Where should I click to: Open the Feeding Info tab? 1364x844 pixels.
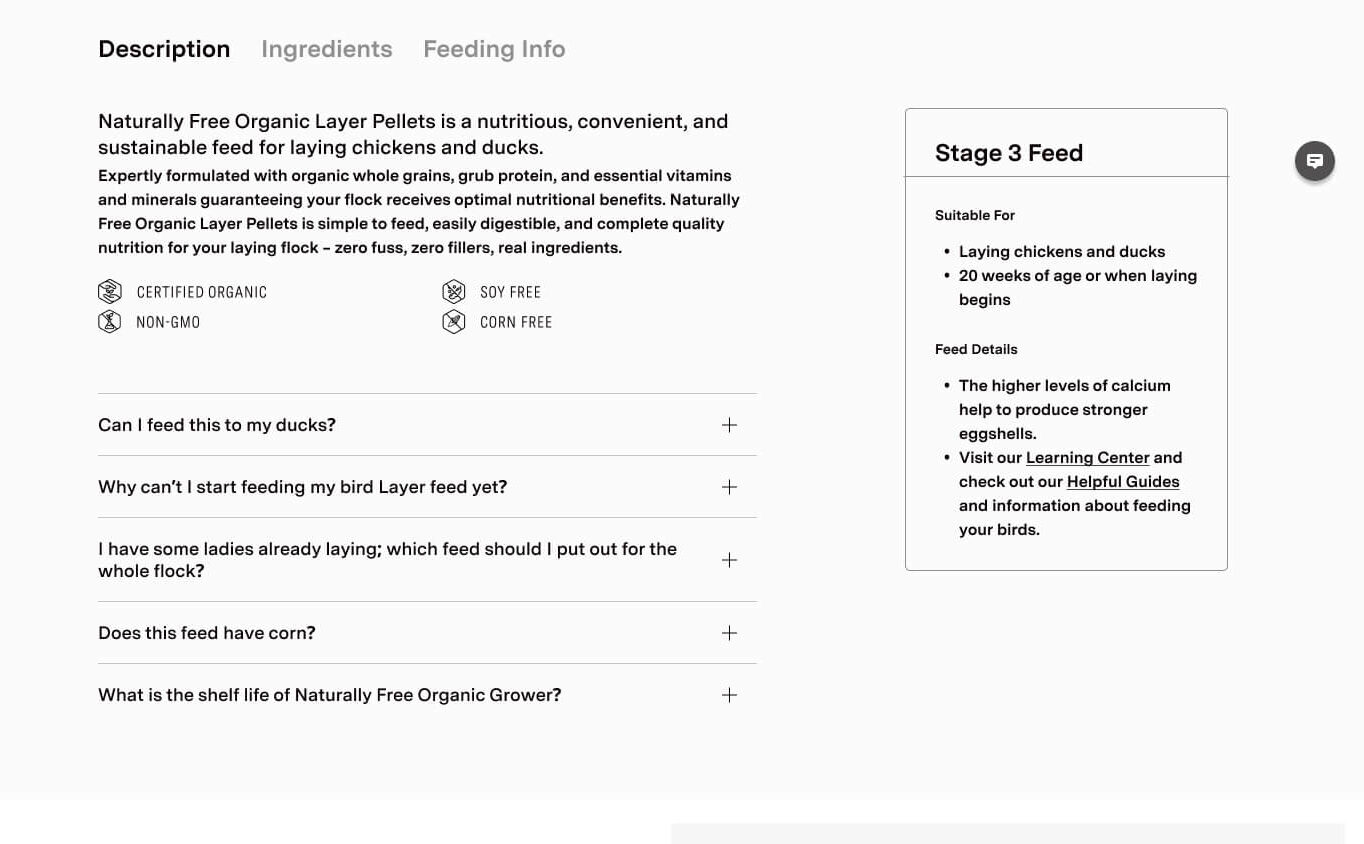(x=494, y=49)
